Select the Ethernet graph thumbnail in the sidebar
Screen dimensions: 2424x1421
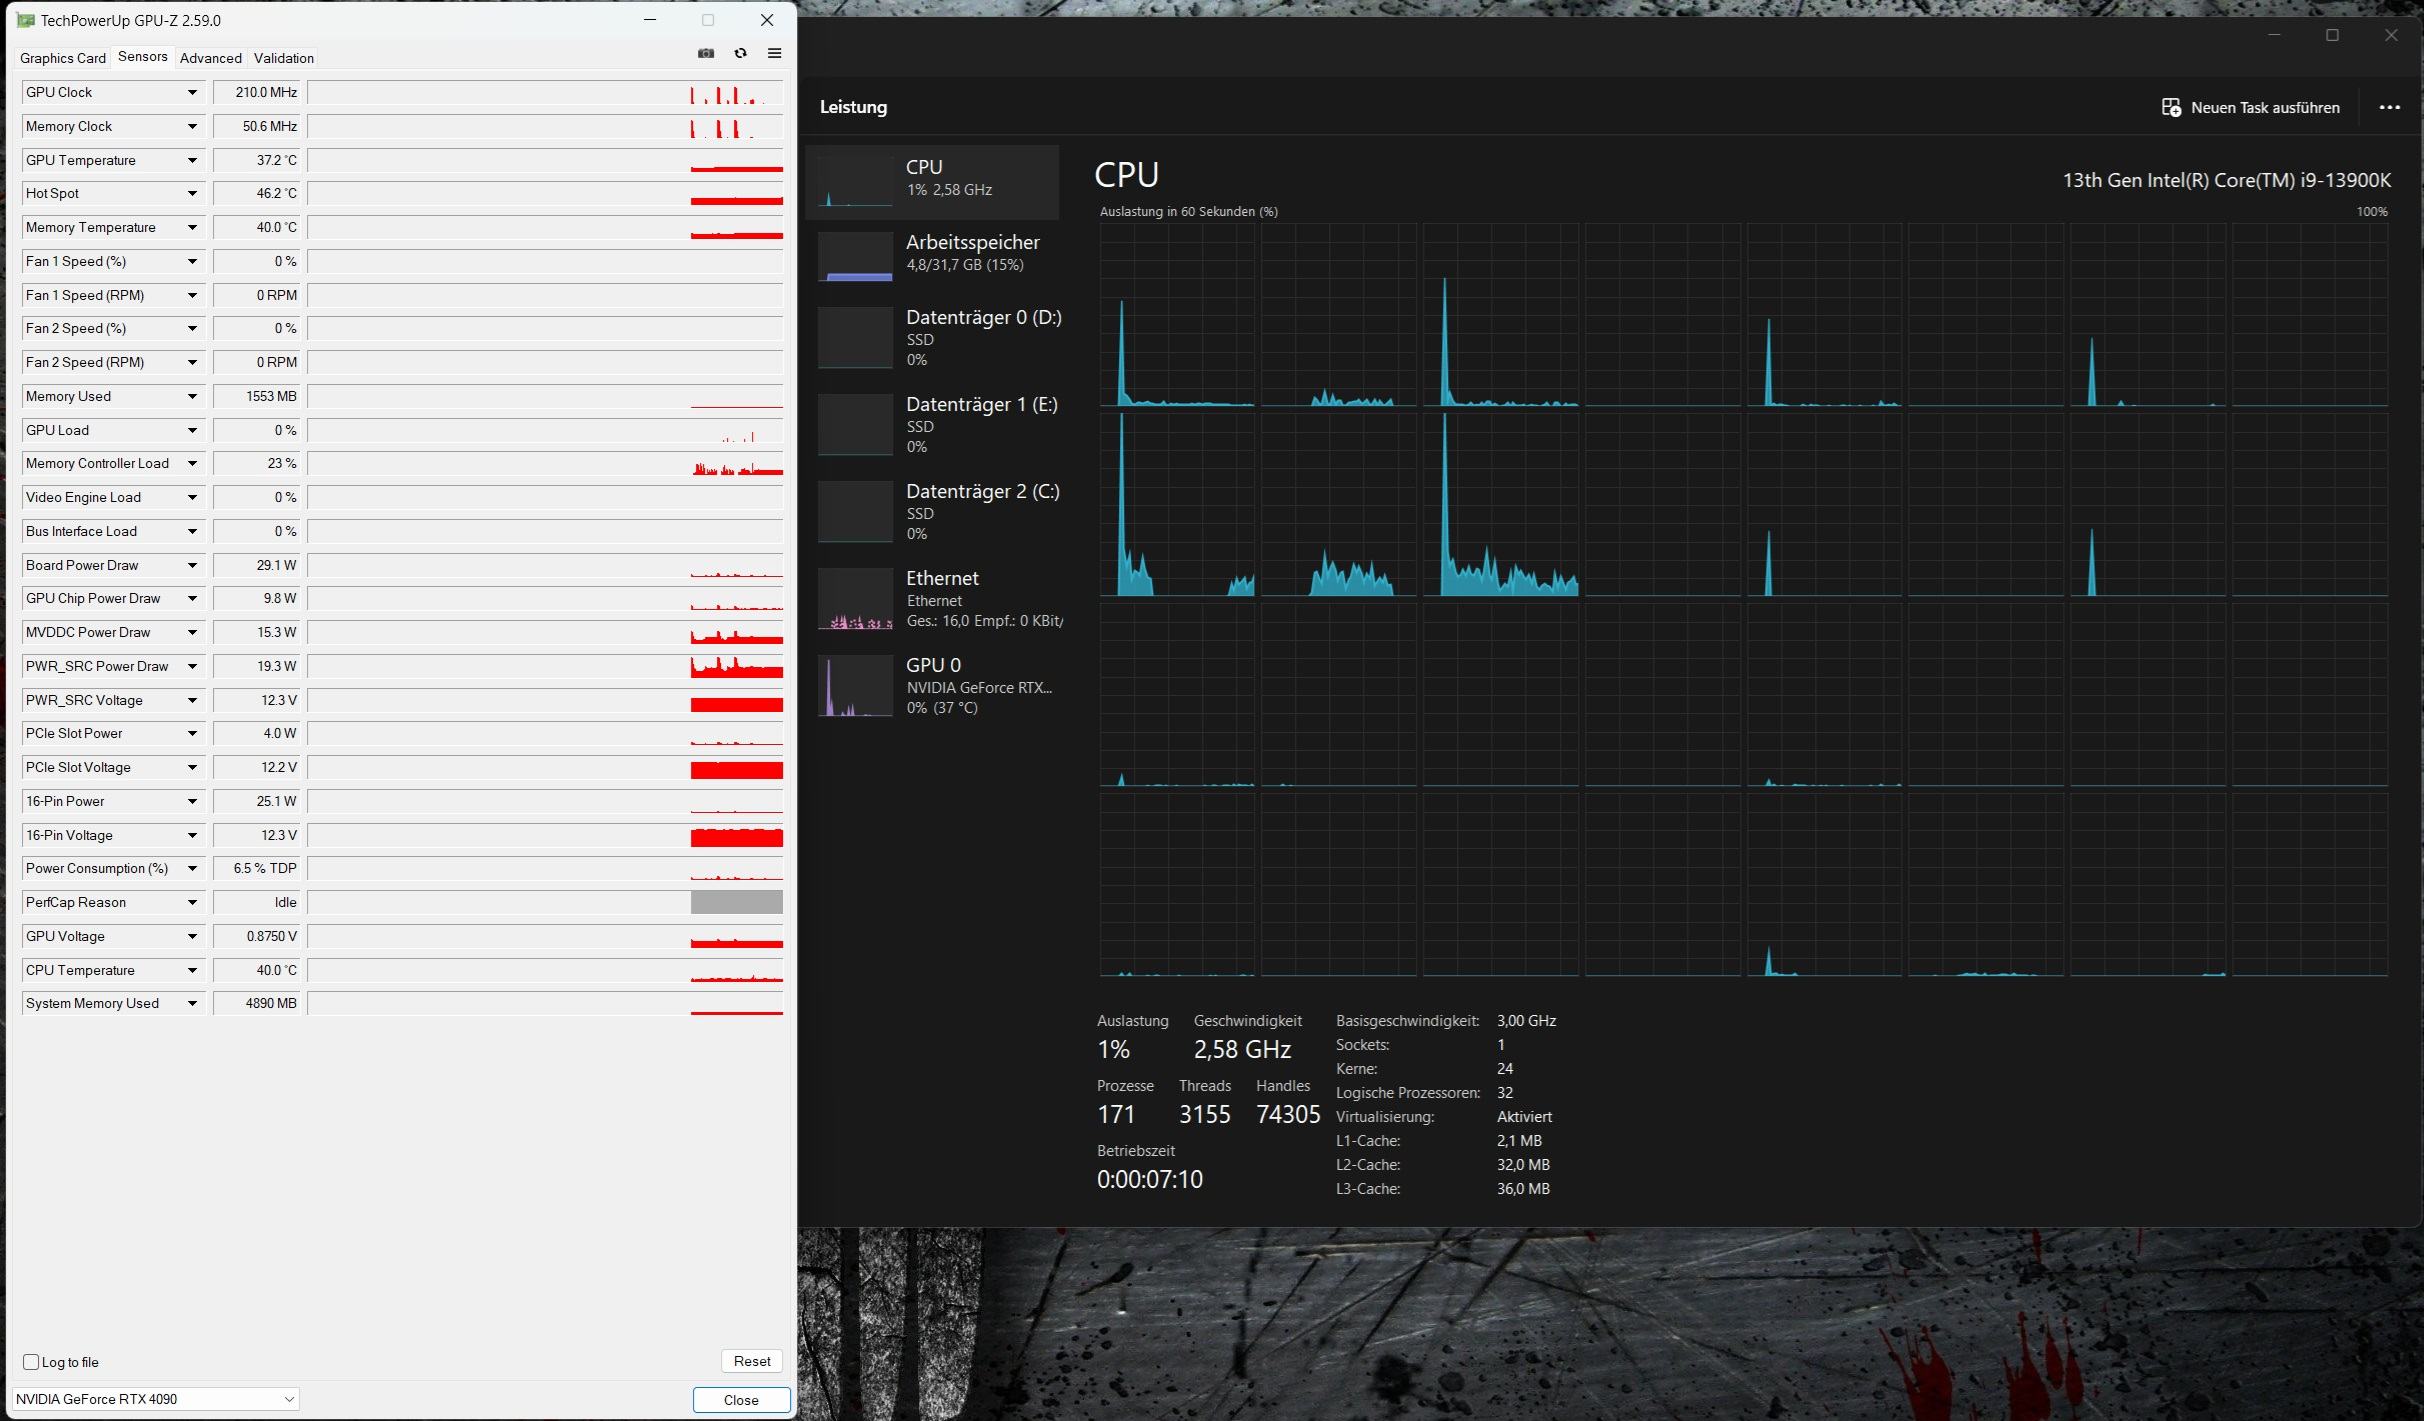point(855,598)
